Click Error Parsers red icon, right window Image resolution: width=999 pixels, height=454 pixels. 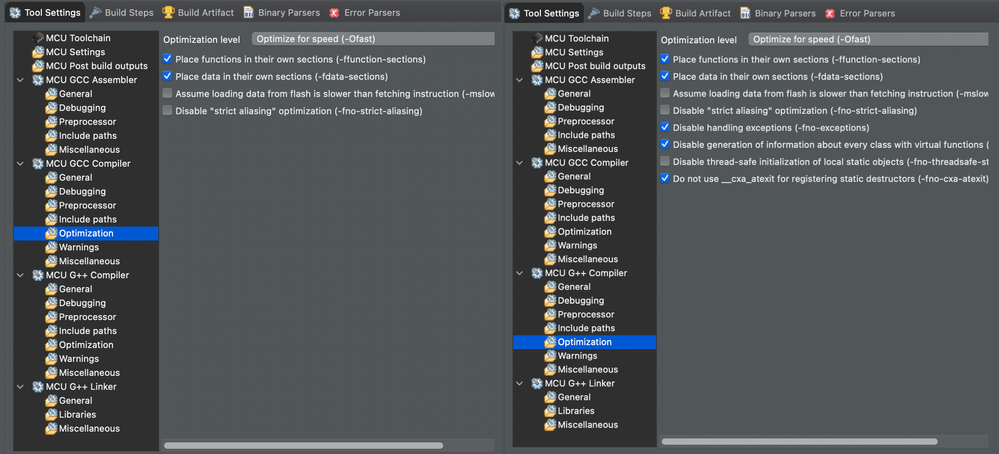pos(830,13)
